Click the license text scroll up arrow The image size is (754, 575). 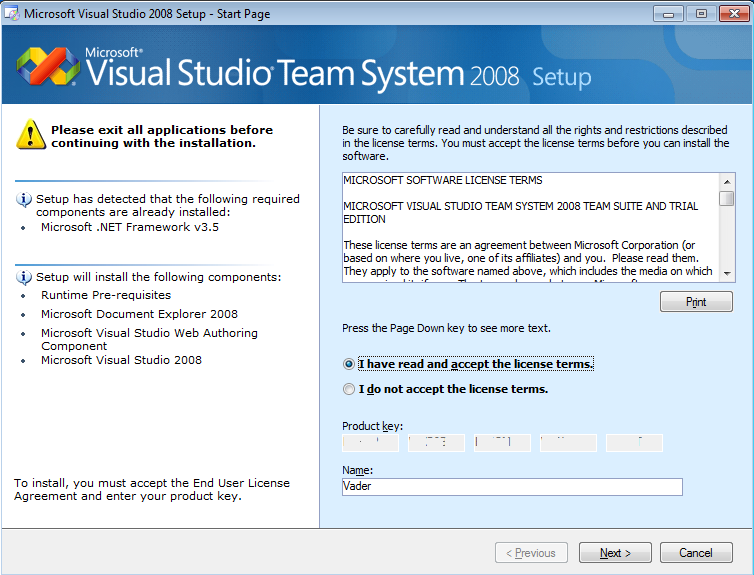point(727,182)
